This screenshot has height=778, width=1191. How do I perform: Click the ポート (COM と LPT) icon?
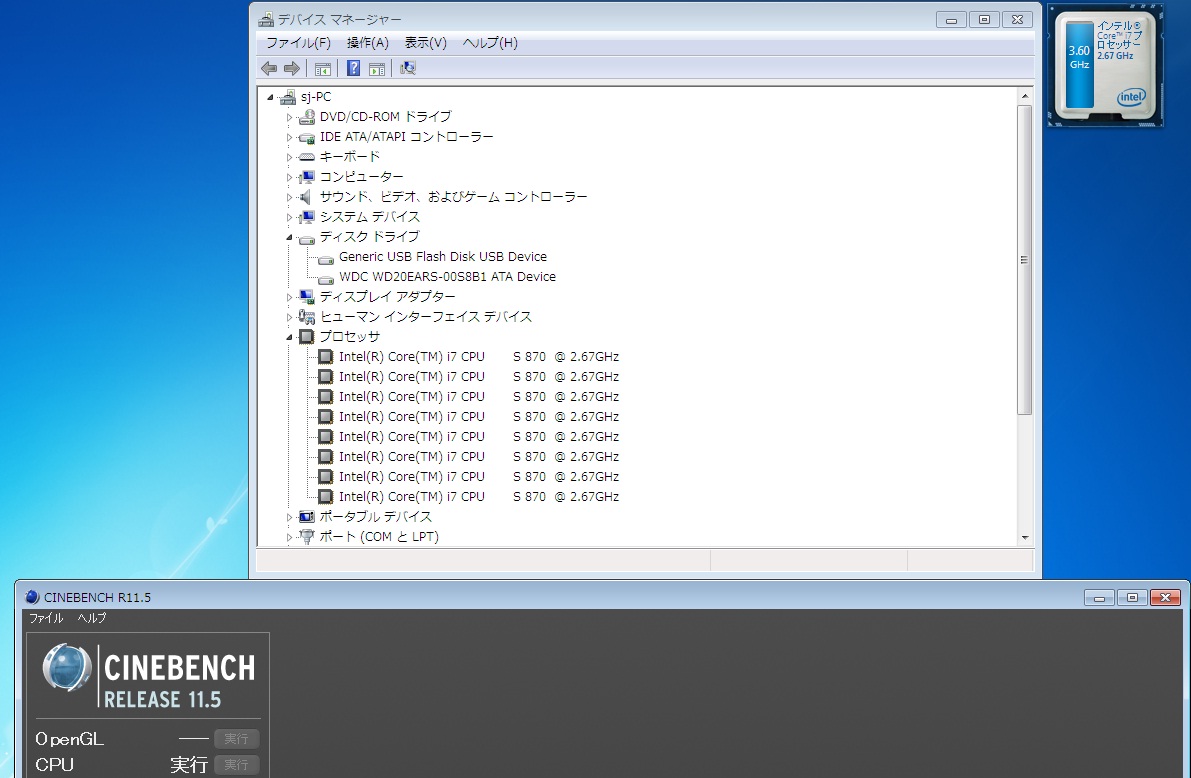coord(307,536)
